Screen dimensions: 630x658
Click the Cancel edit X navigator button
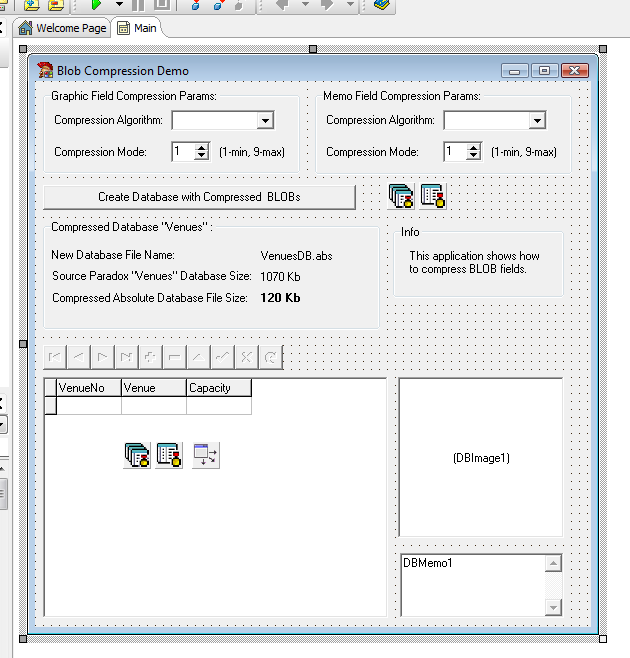click(246, 356)
